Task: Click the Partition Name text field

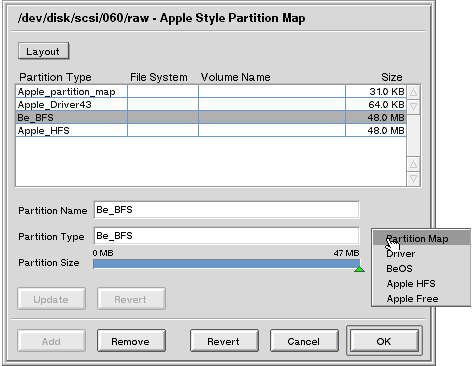Action: coord(227,210)
